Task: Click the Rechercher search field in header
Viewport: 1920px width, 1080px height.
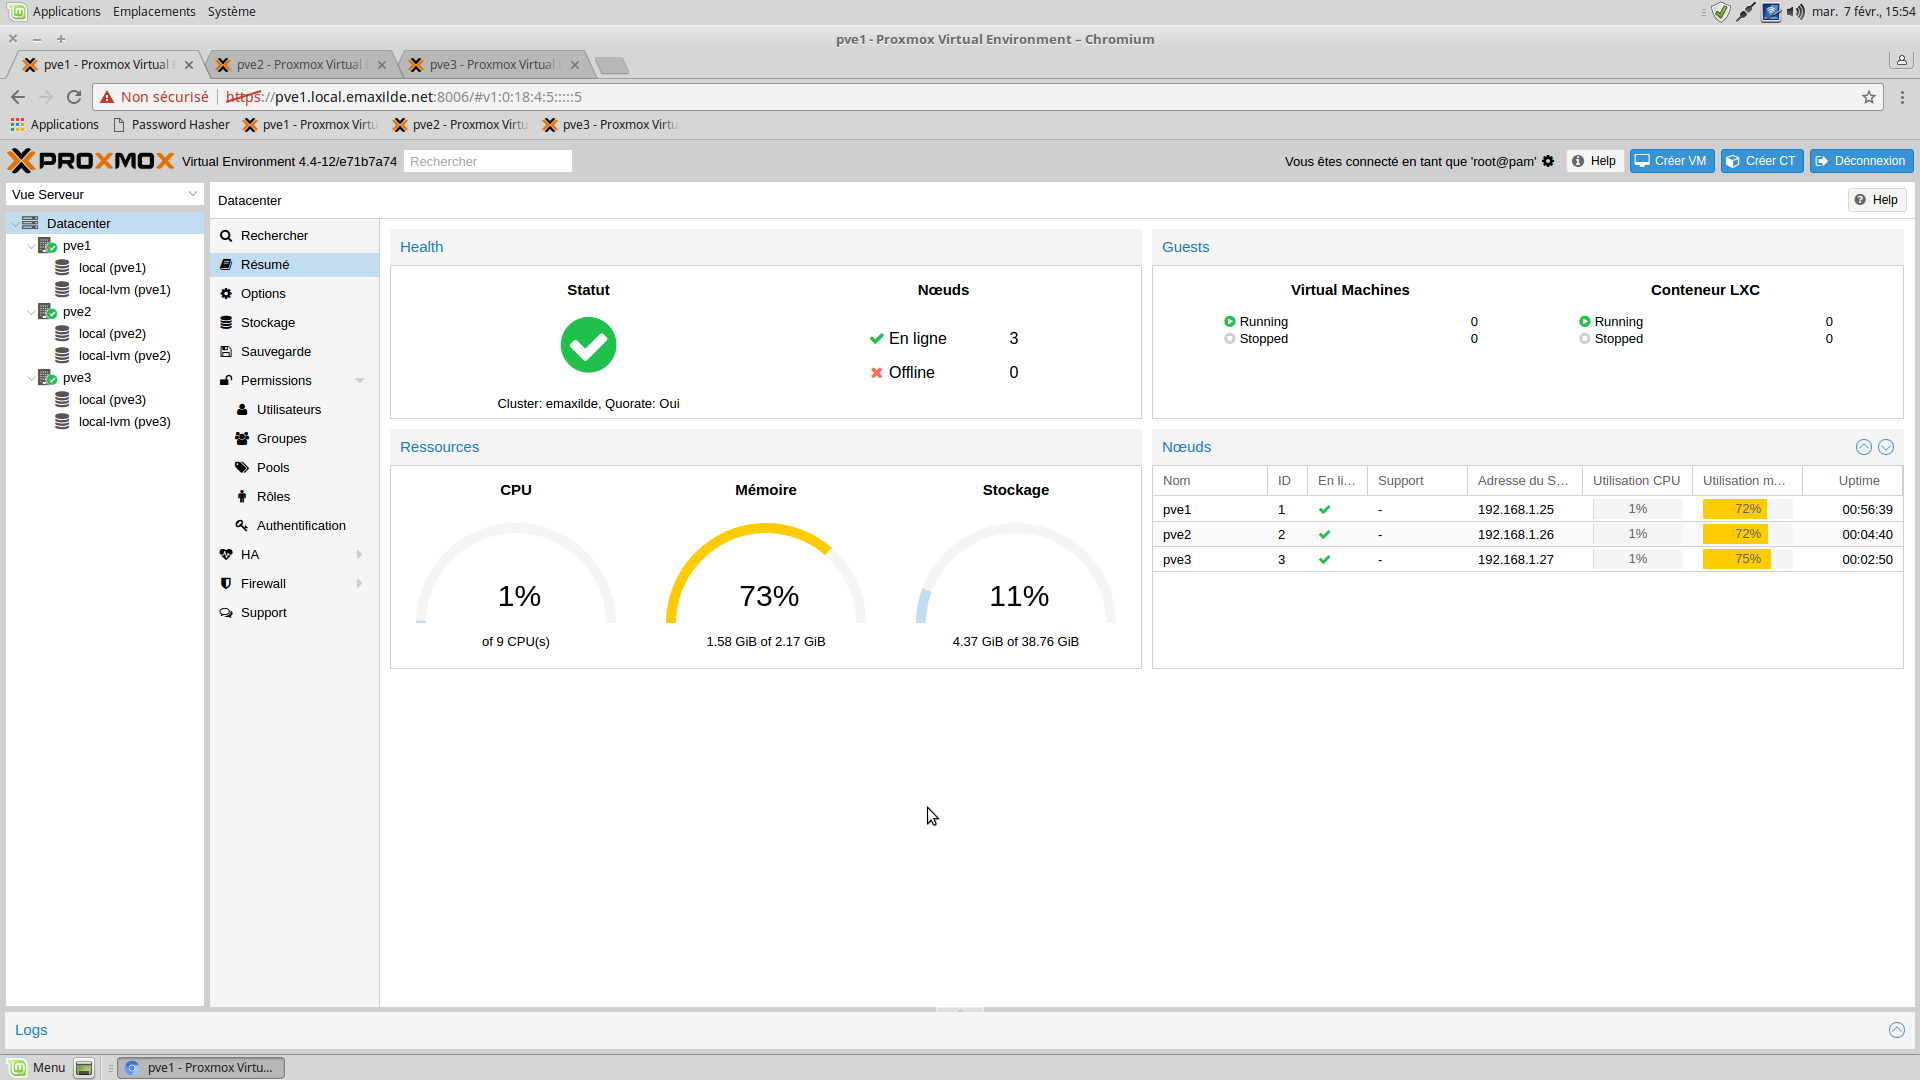Action: click(x=488, y=161)
